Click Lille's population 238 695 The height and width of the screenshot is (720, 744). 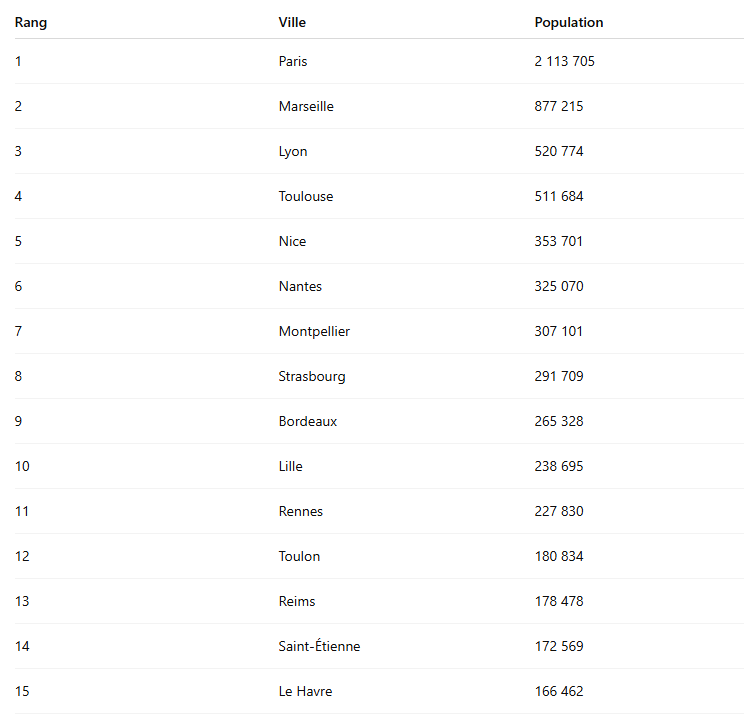pos(559,466)
